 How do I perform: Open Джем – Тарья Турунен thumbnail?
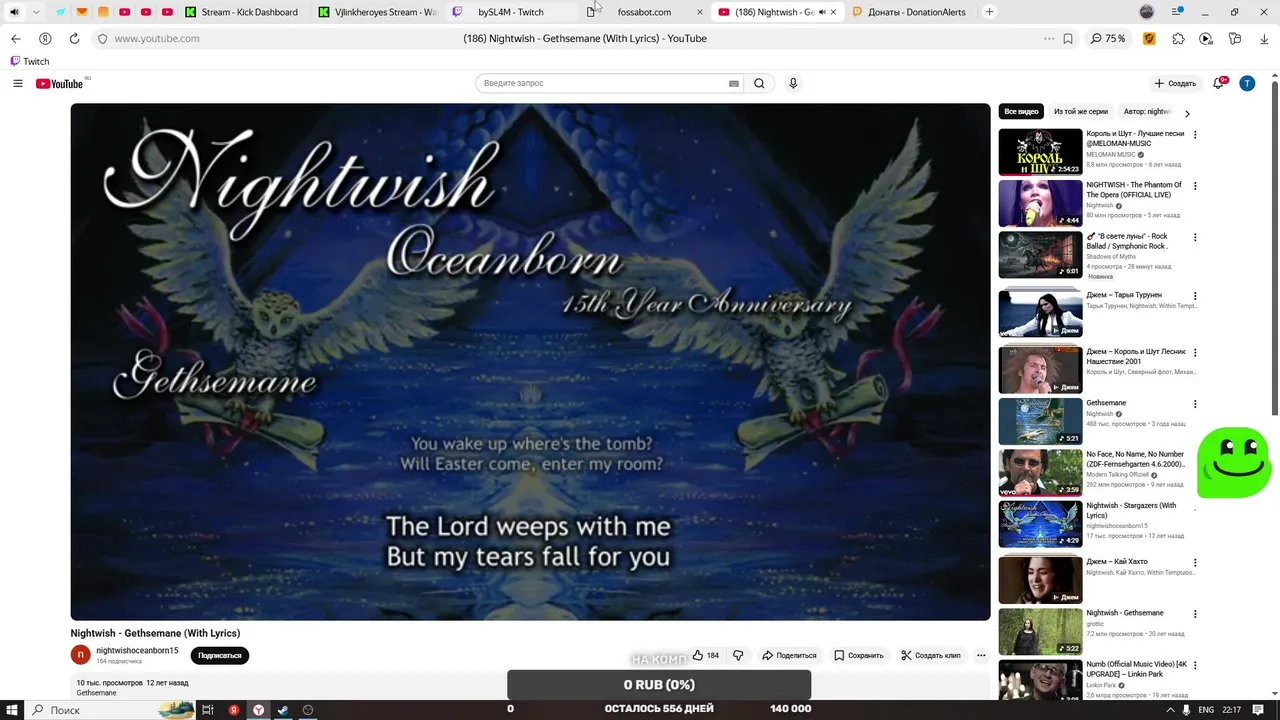(1040, 313)
